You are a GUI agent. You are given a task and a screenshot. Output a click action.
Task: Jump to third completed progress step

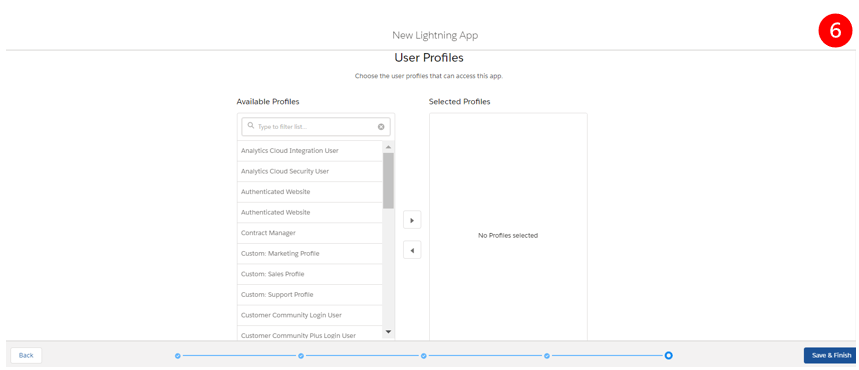[423, 356]
